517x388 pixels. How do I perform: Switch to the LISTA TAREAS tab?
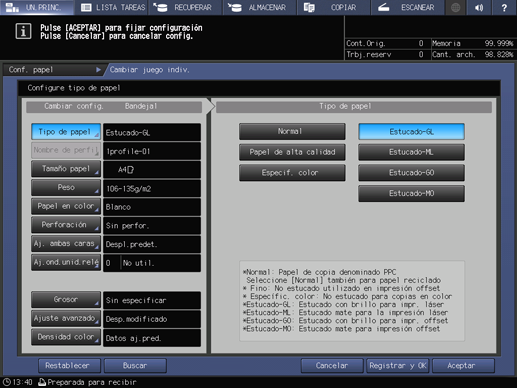coord(113,7)
